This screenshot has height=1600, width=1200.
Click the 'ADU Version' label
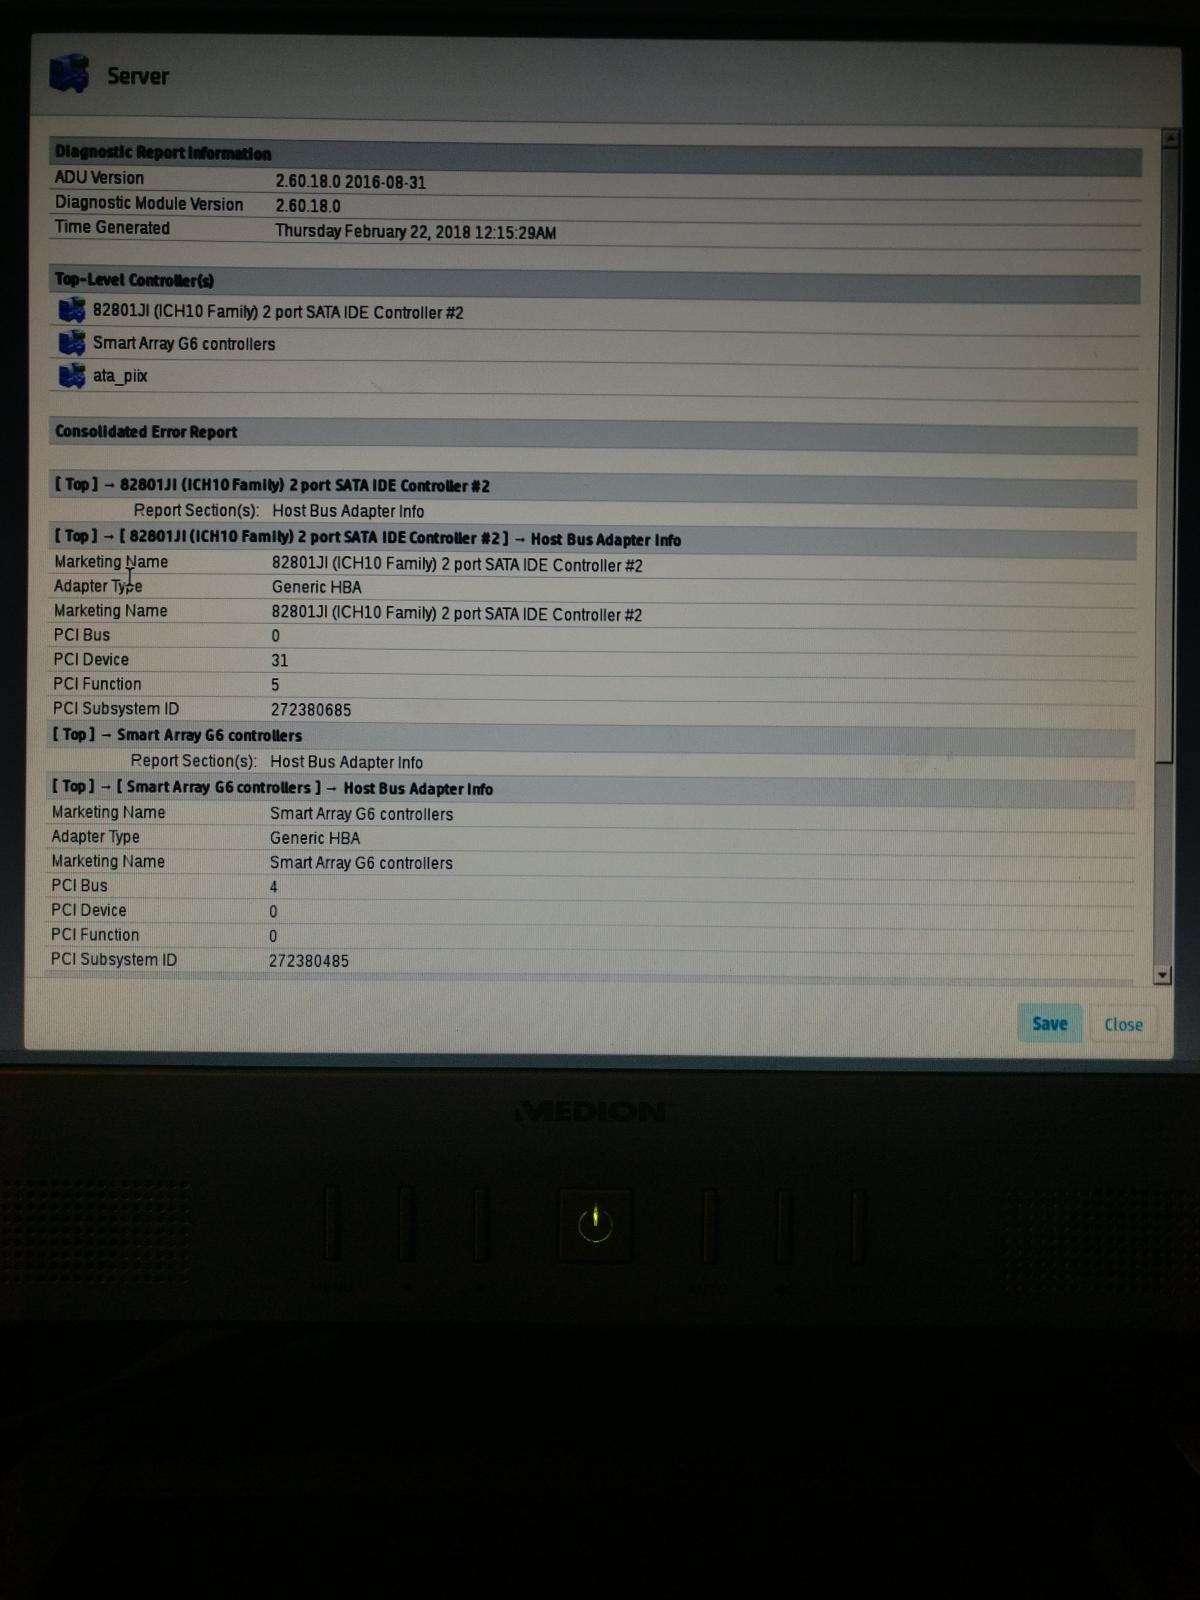(x=99, y=178)
